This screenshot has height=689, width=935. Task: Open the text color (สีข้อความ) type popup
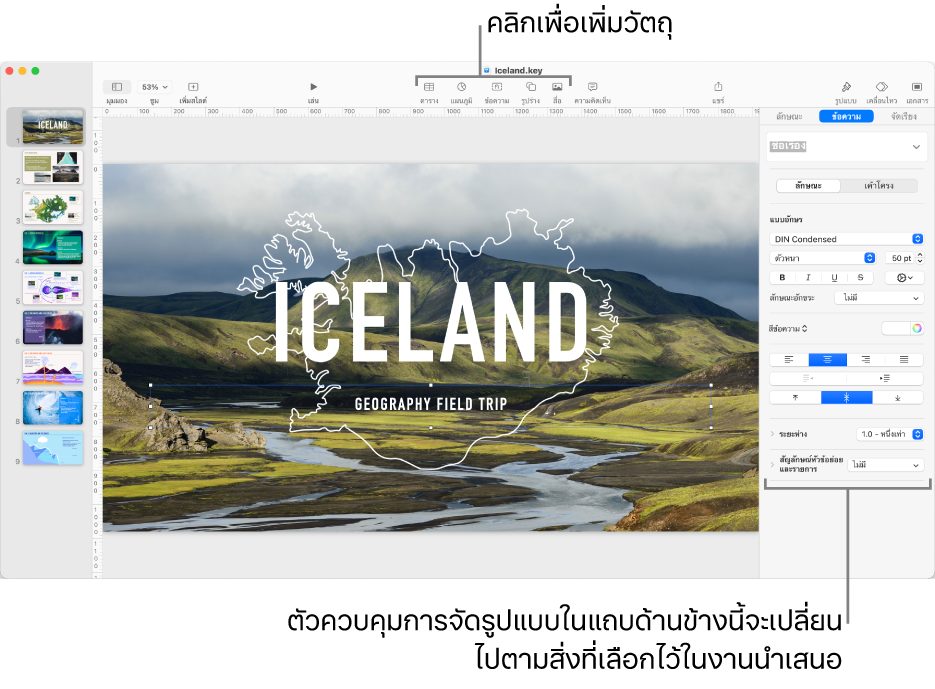[x=788, y=329]
